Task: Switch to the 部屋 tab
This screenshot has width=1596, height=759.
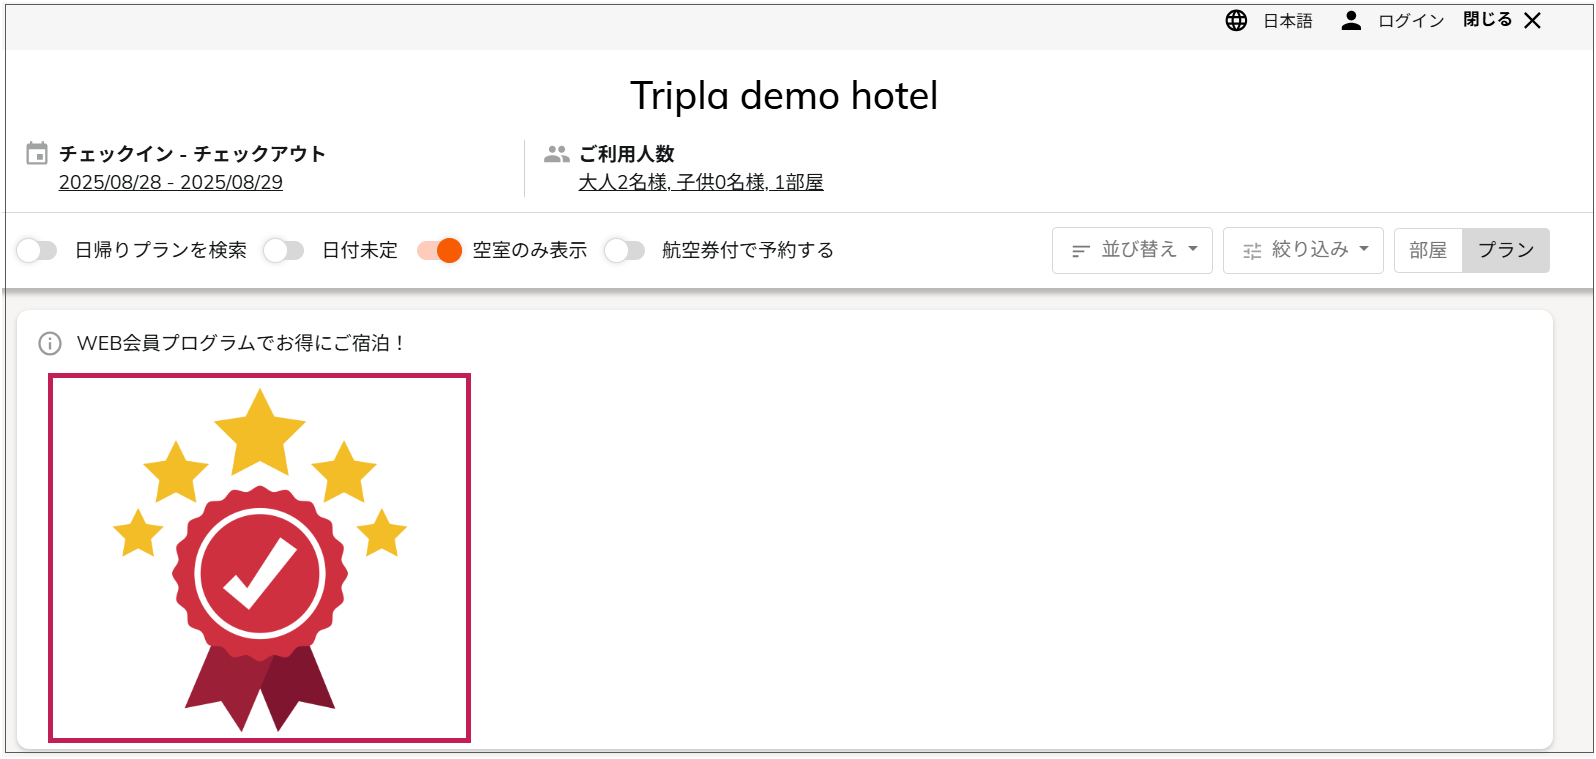Action: [1428, 250]
